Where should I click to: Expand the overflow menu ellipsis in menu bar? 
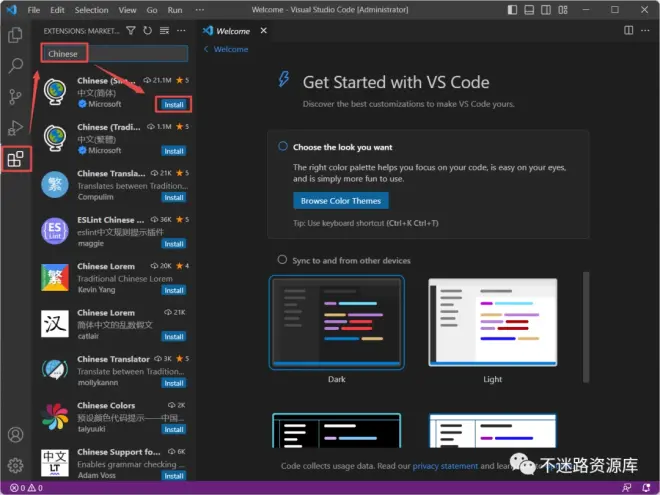(200, 10)
